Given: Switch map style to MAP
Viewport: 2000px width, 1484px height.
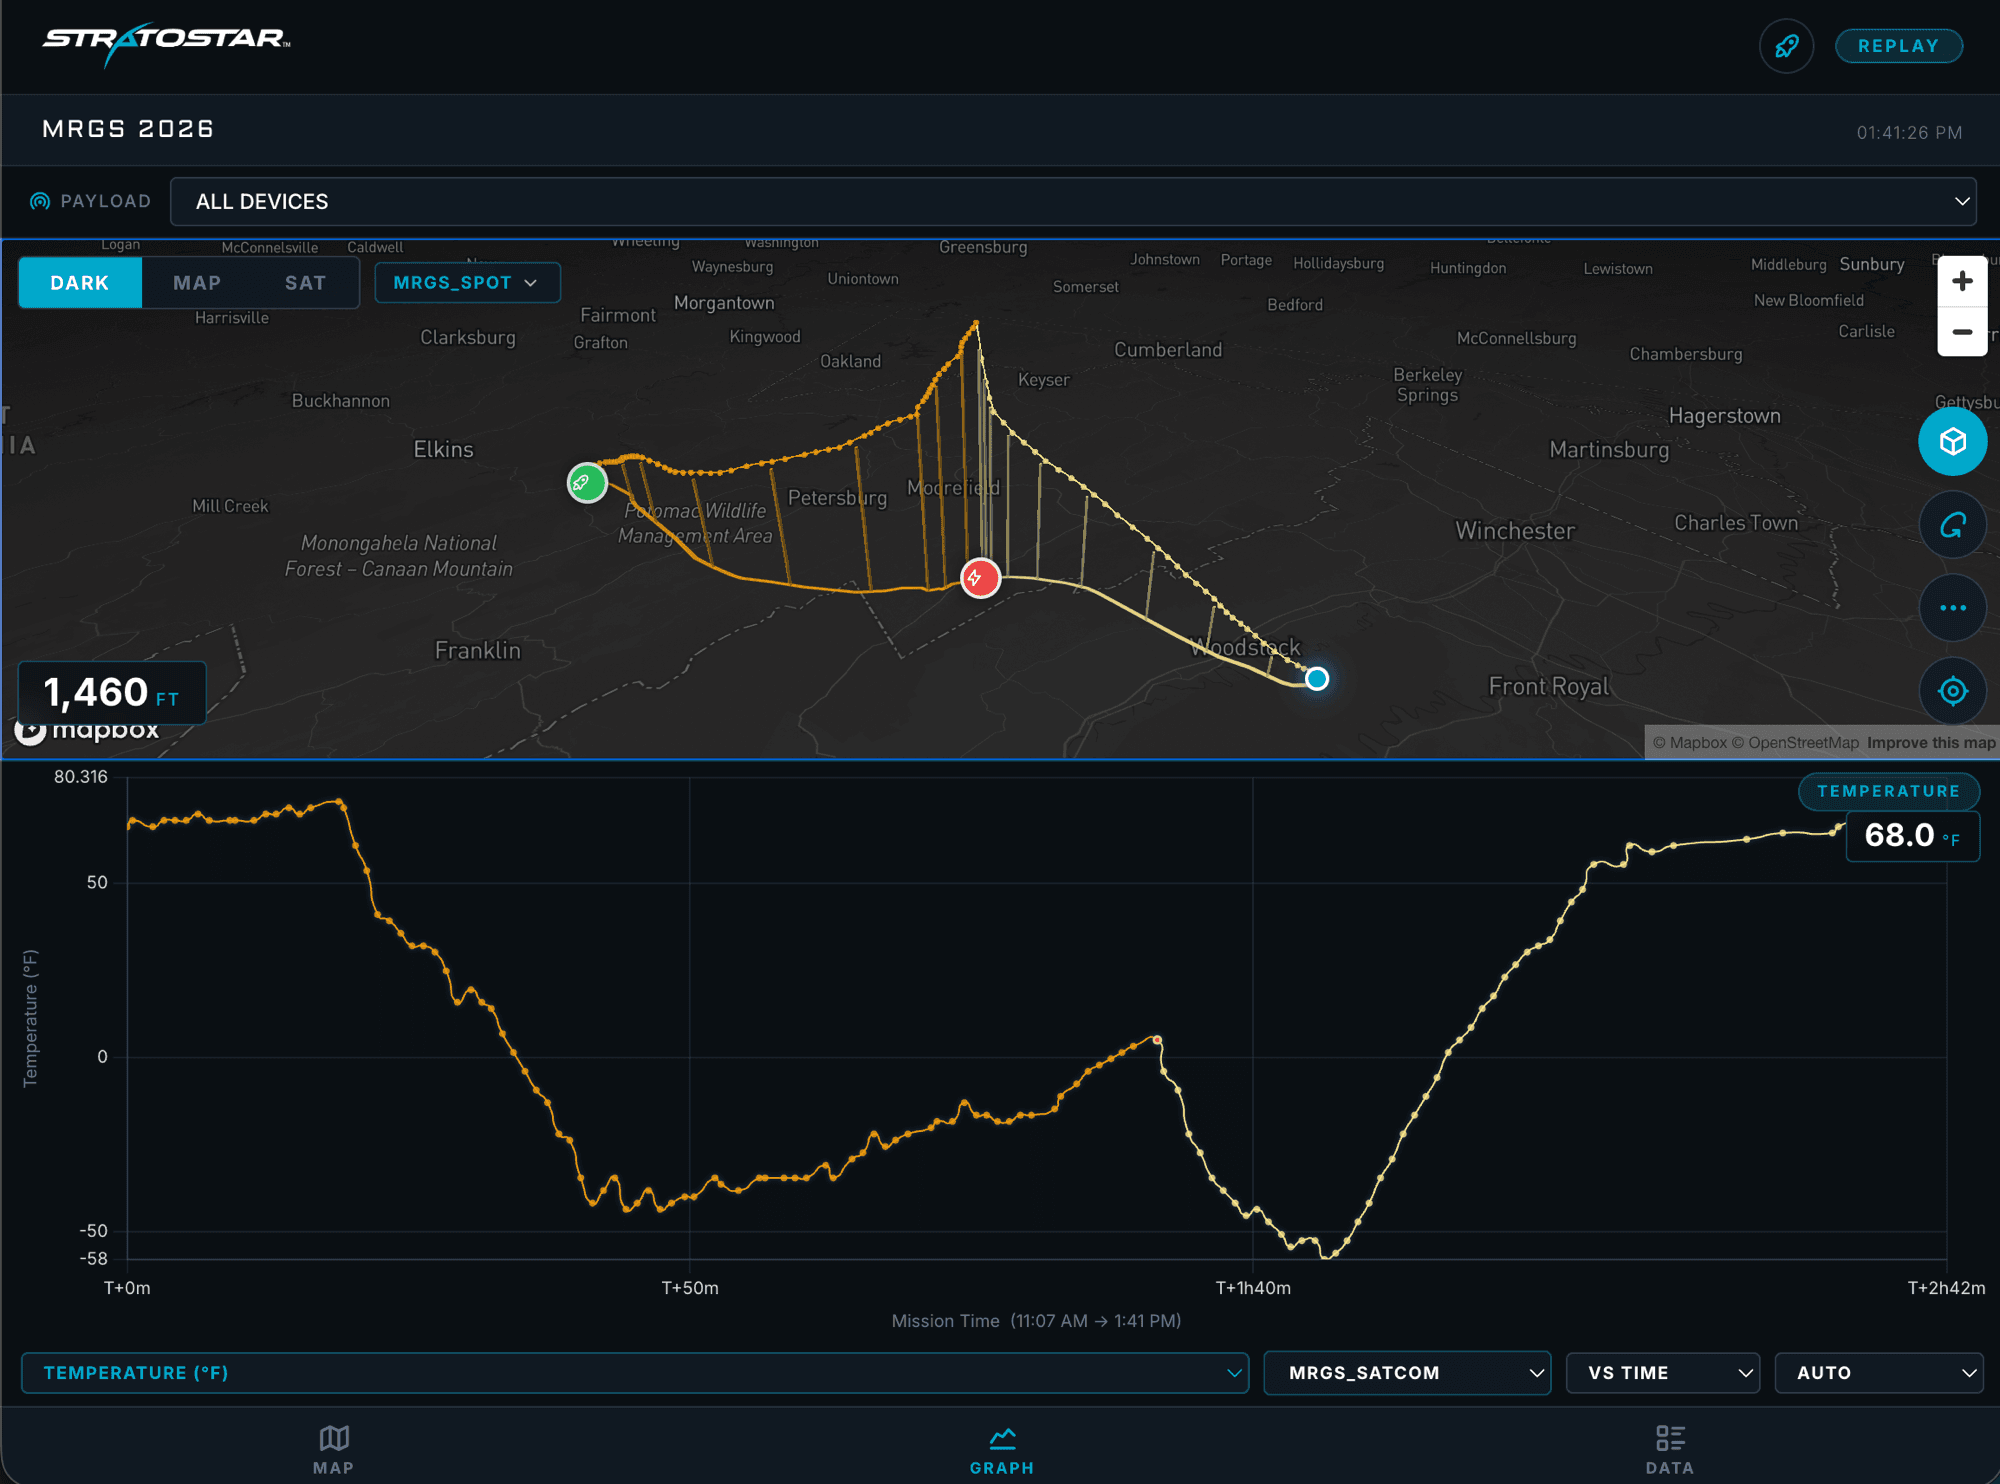Looking at the screenshot, I should (x=197, y=283).
